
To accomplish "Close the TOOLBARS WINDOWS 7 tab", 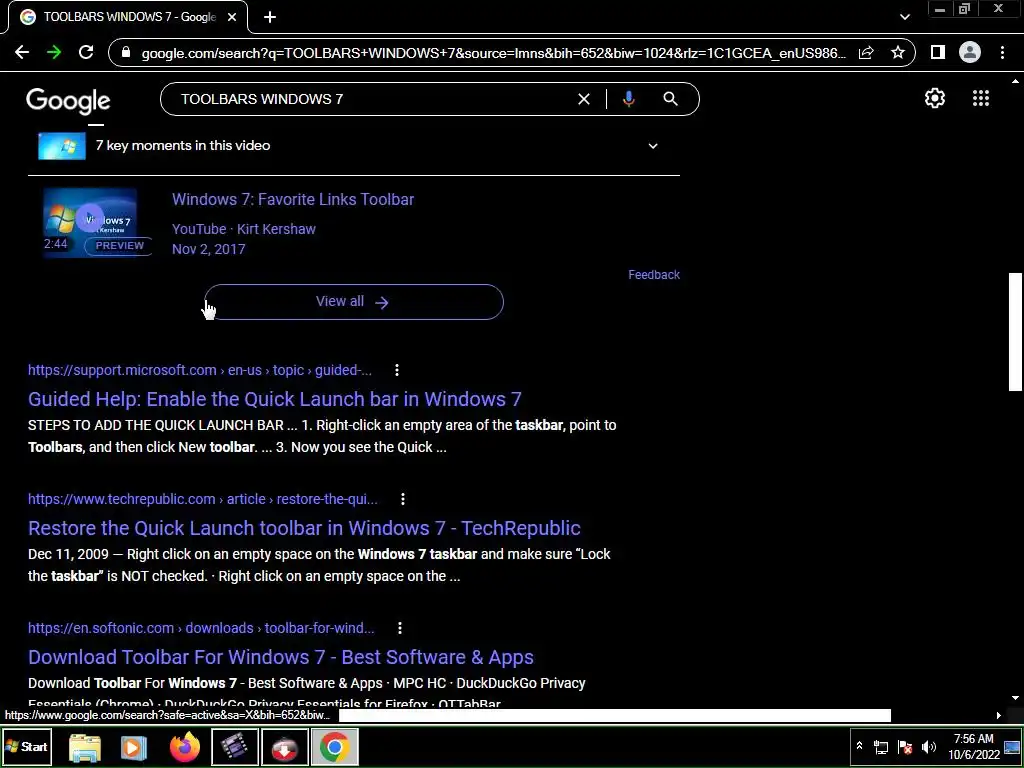I will tap(232, 17).
